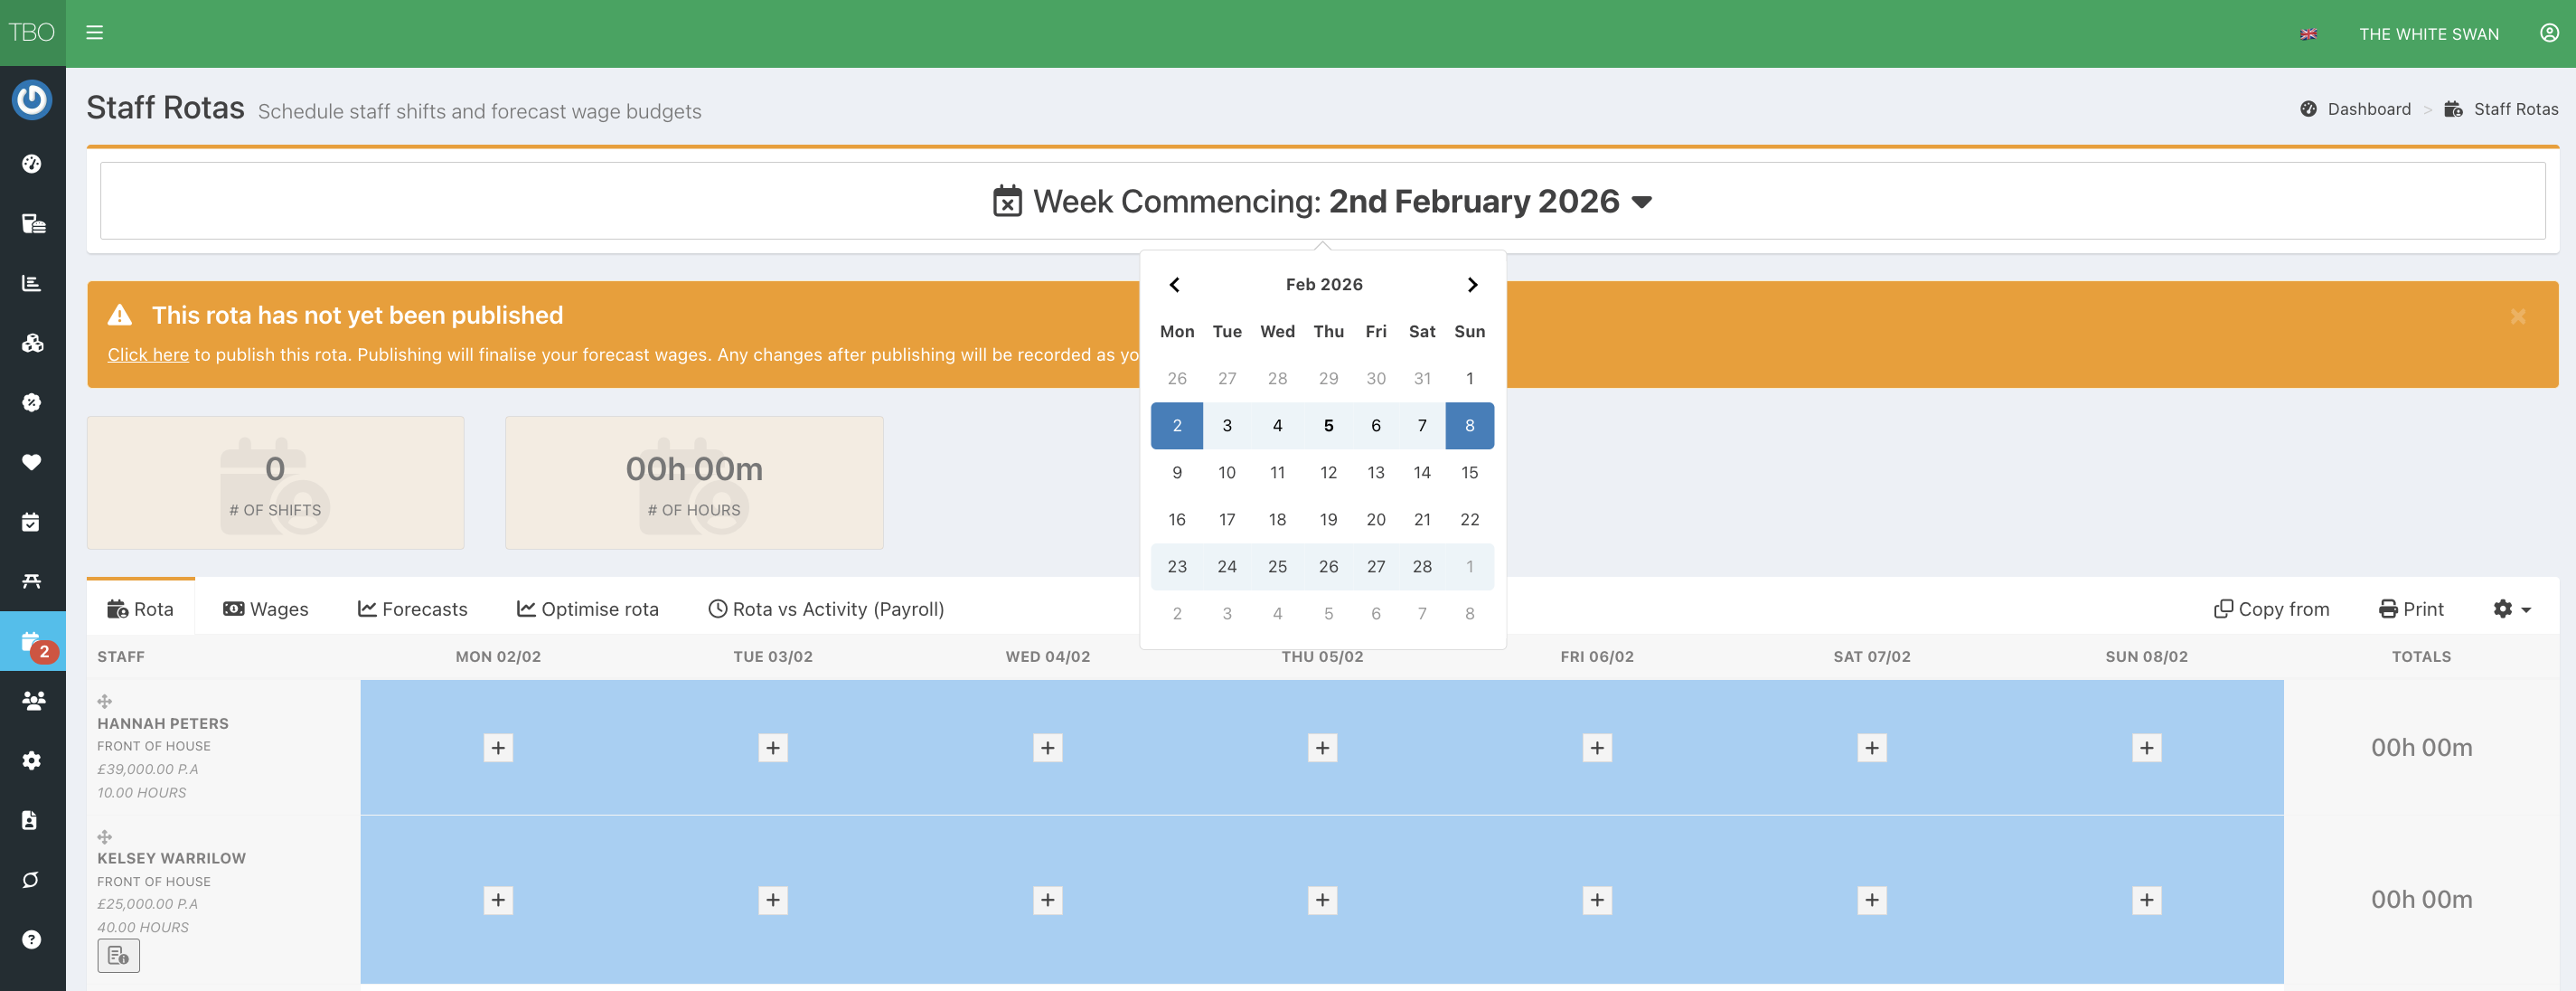Screen dimensions: 2576x991
Task: Click the 'Click here' publish link
Action: [x=148, y=355]
